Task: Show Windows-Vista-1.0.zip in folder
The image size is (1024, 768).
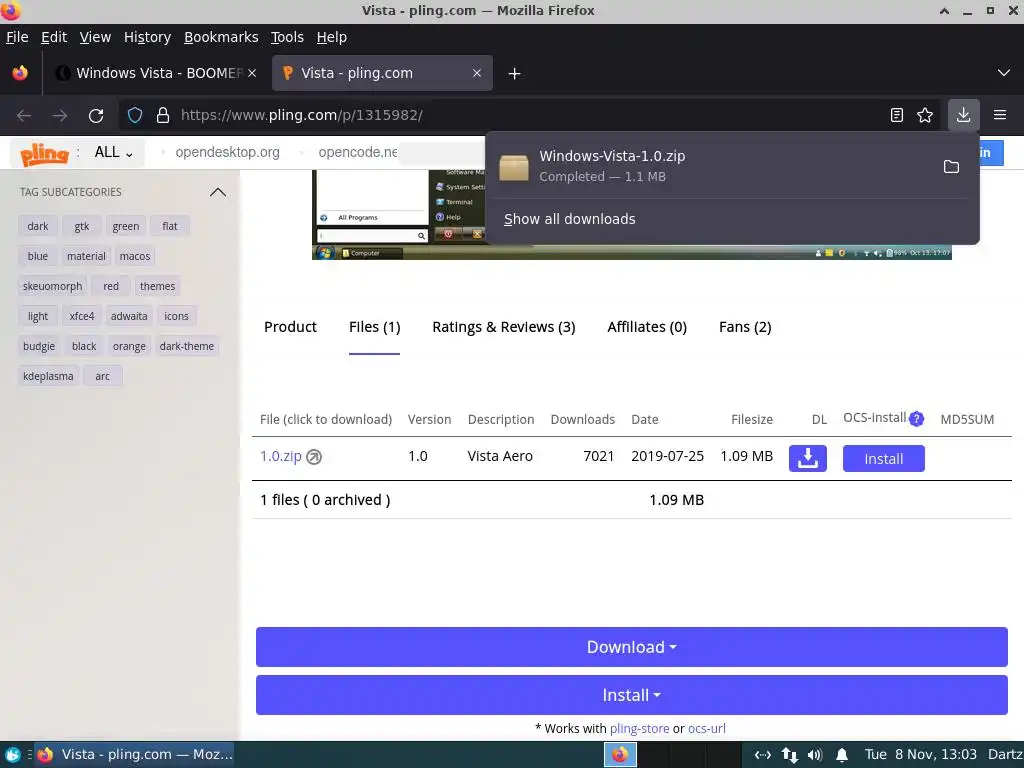Action: point(951,167)
